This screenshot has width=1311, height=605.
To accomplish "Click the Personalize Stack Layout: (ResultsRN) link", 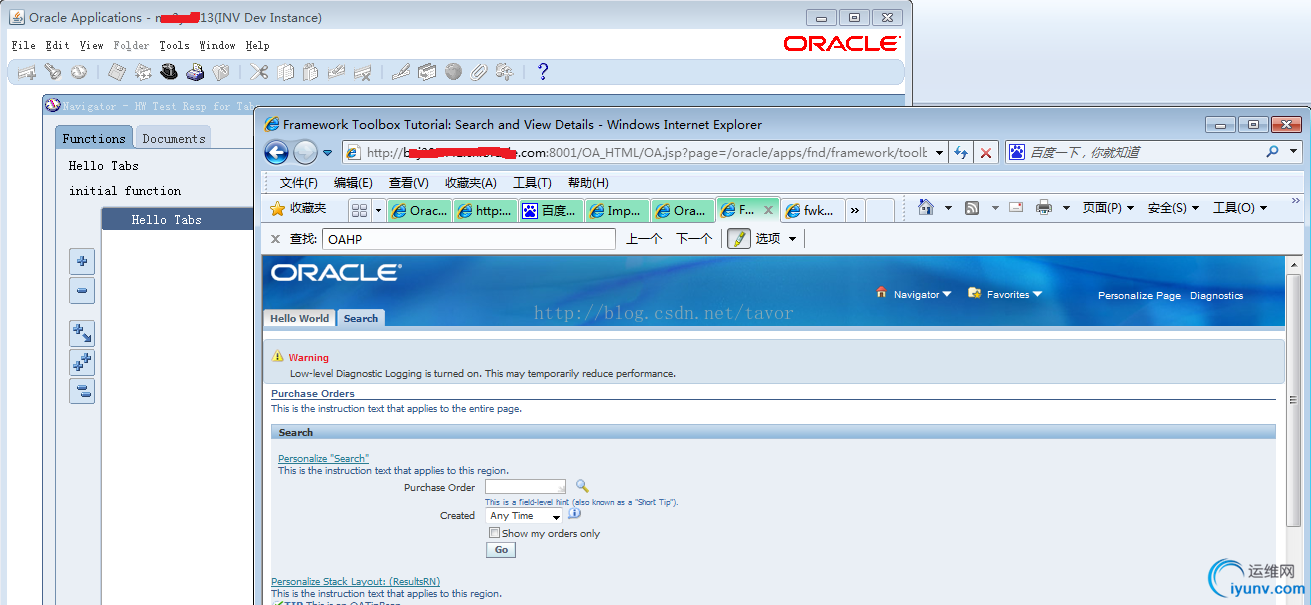I will click(355, 581).
